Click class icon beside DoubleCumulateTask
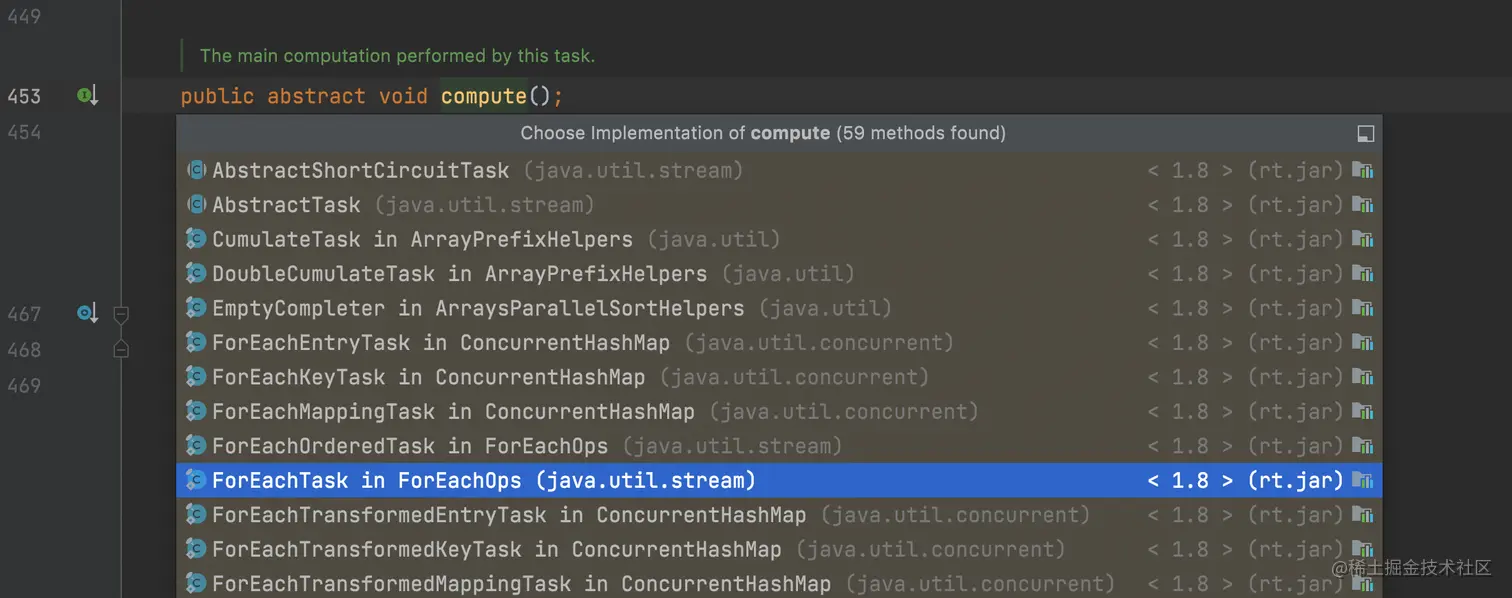Screen dimensions: 1512x598 click(x=196, y=274)
